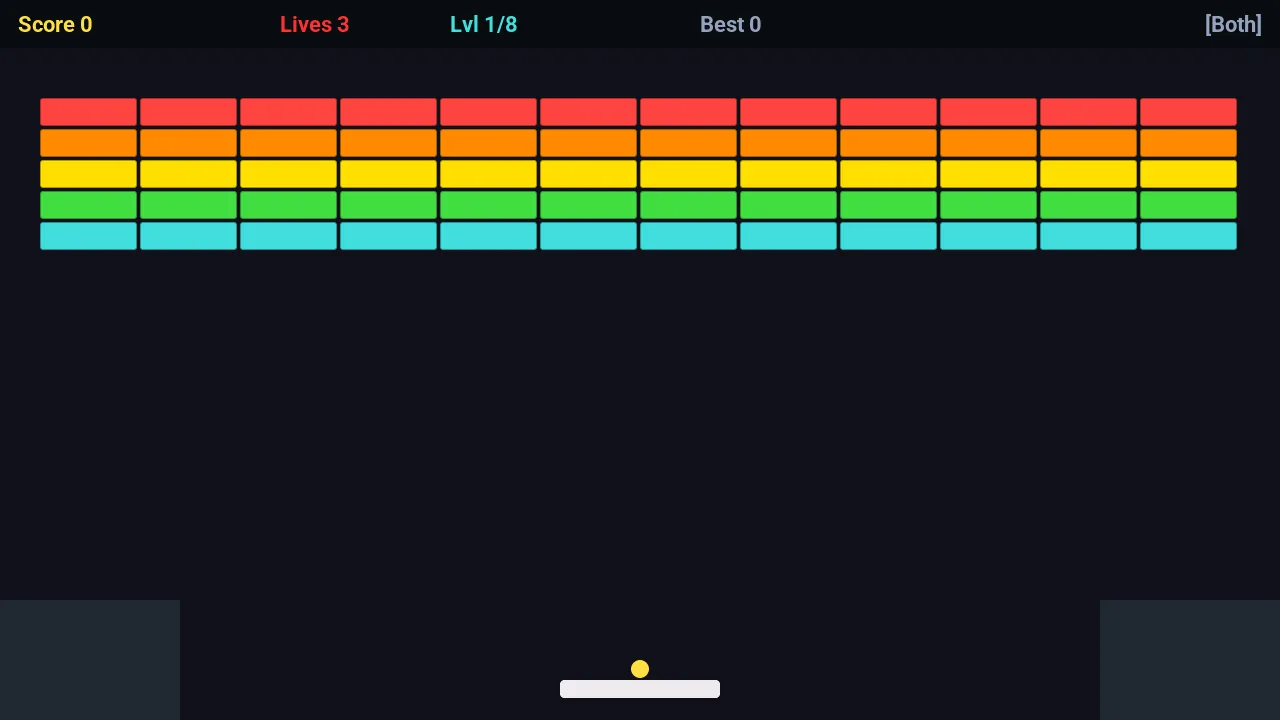This screenshot has width=1280, height=720.
Task: Click the white paddle
Action: 640,689
